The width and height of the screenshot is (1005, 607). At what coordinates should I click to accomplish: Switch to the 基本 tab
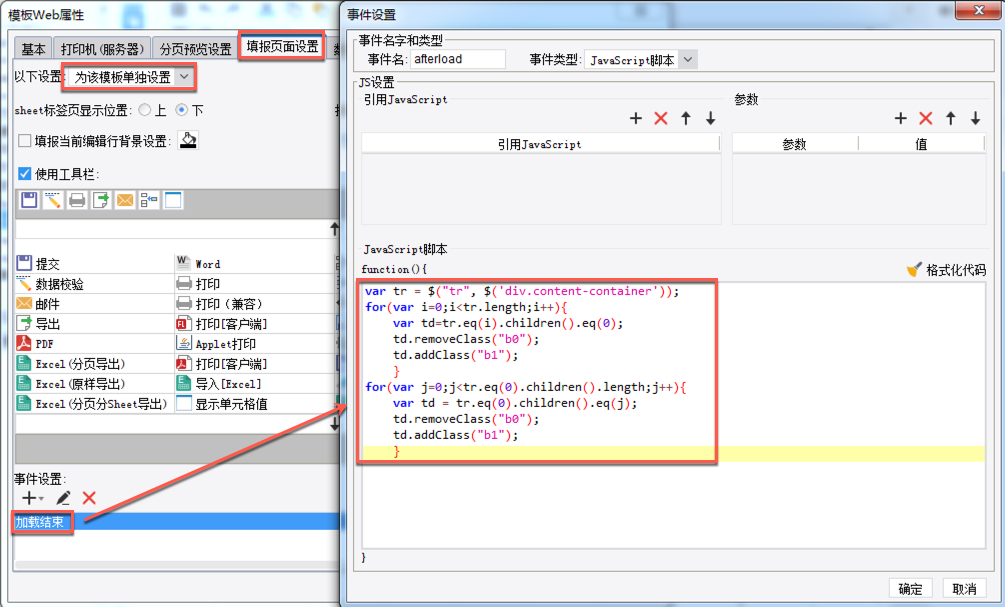tap(33, 49)
